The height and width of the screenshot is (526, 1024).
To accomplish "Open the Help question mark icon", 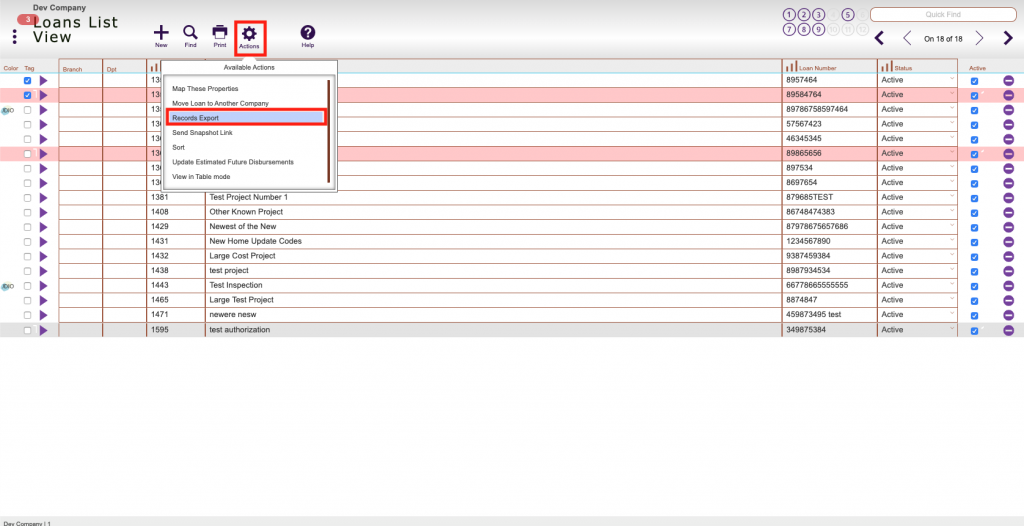I will 308,33.
